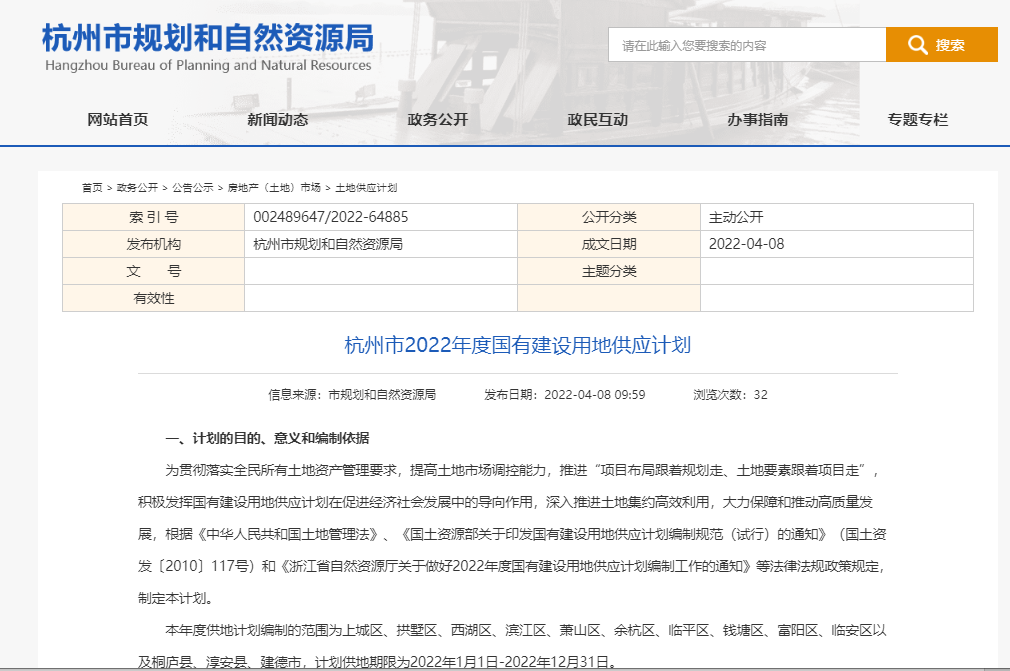Open the 网站首页 navigation item

(118, 120)
